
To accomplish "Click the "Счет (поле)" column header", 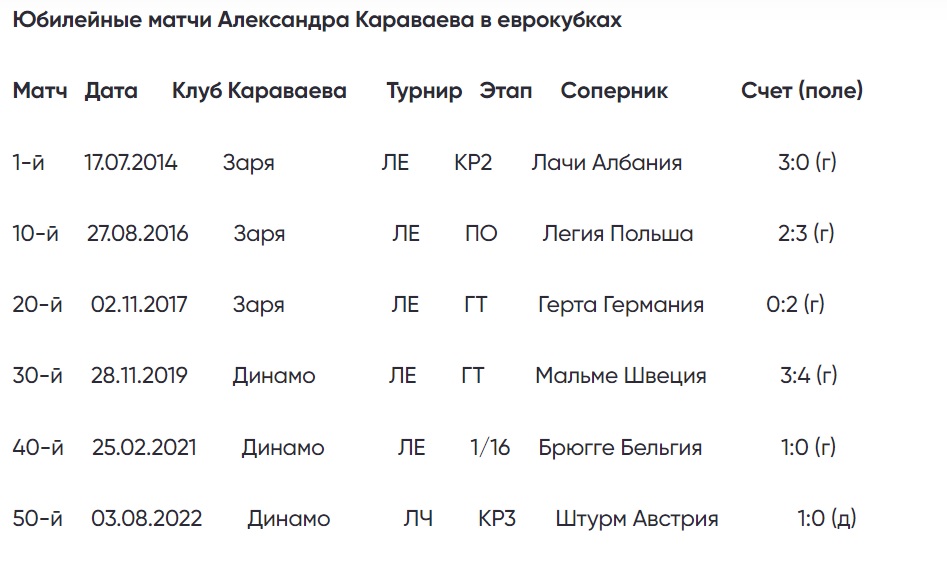I will click(802, 91).
